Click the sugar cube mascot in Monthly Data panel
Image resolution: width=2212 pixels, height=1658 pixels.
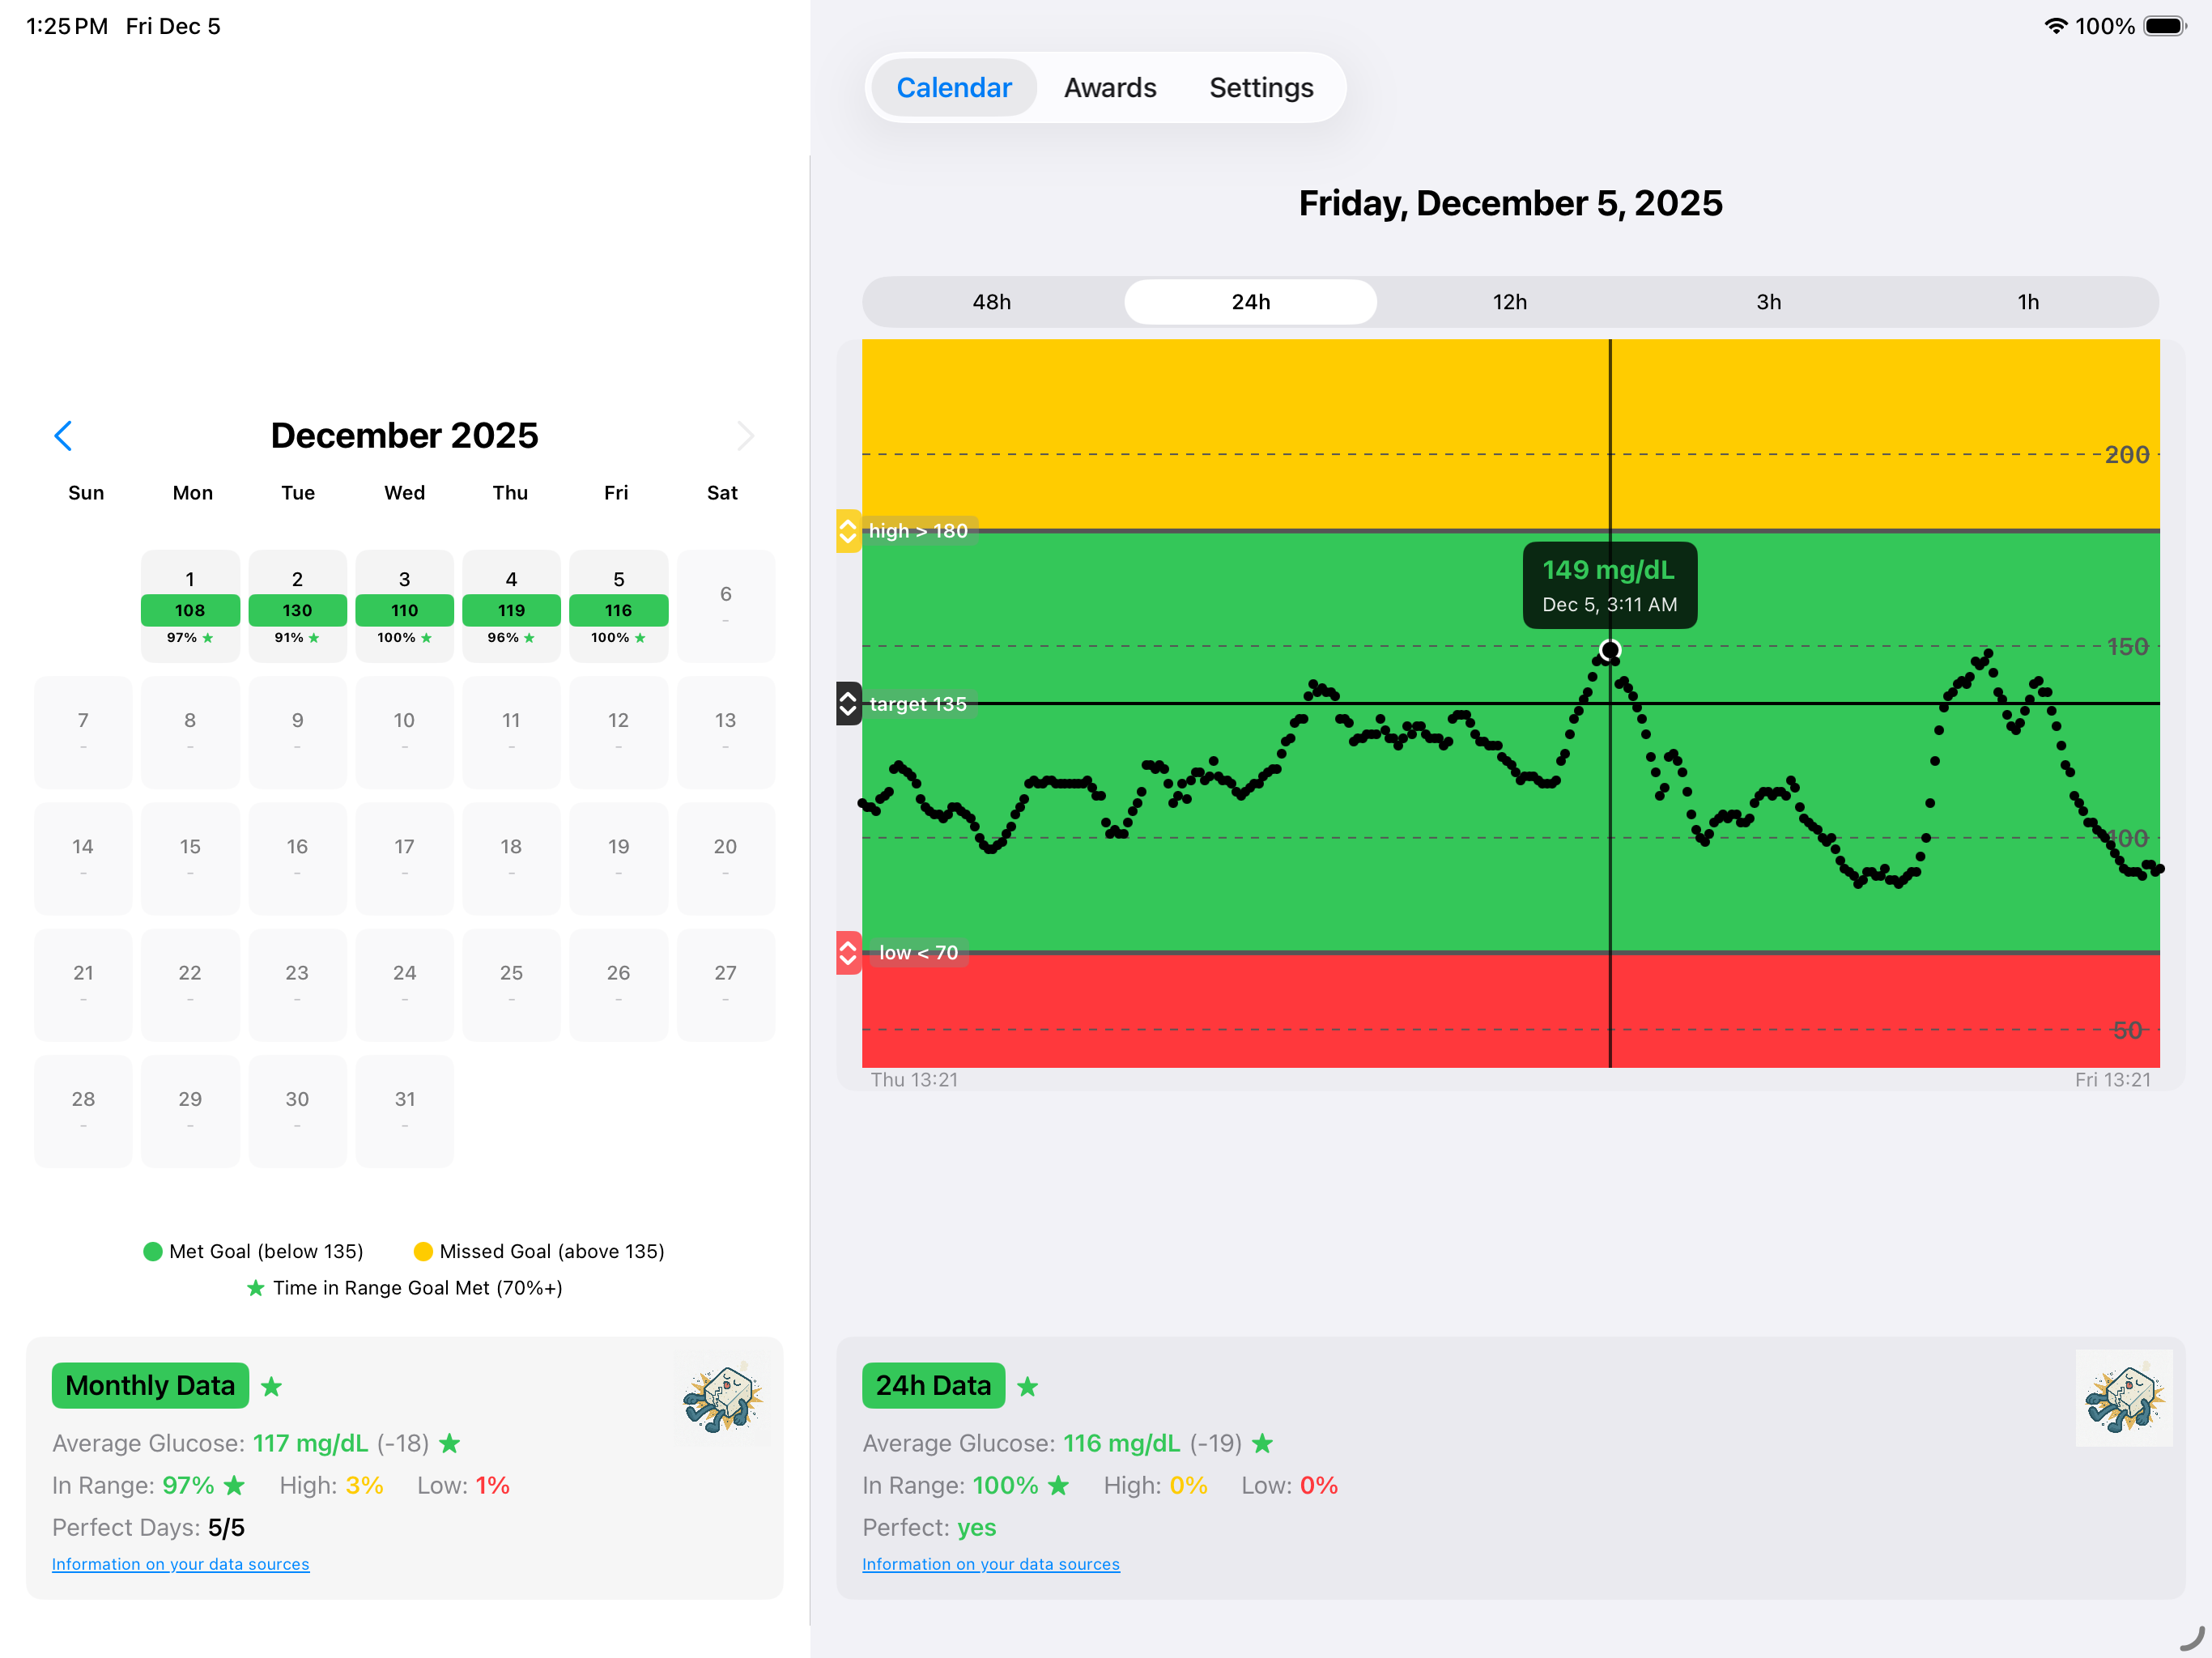(722, 1397)
